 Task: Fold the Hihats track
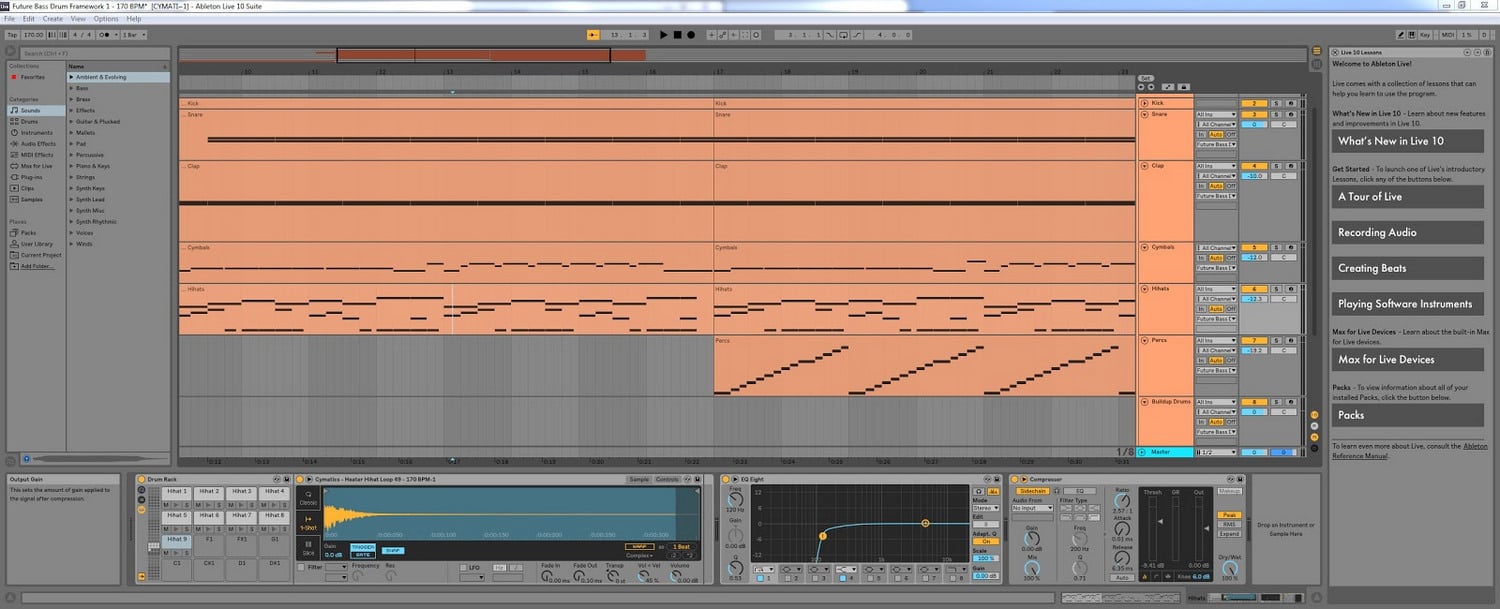[x=1145, y=289]
